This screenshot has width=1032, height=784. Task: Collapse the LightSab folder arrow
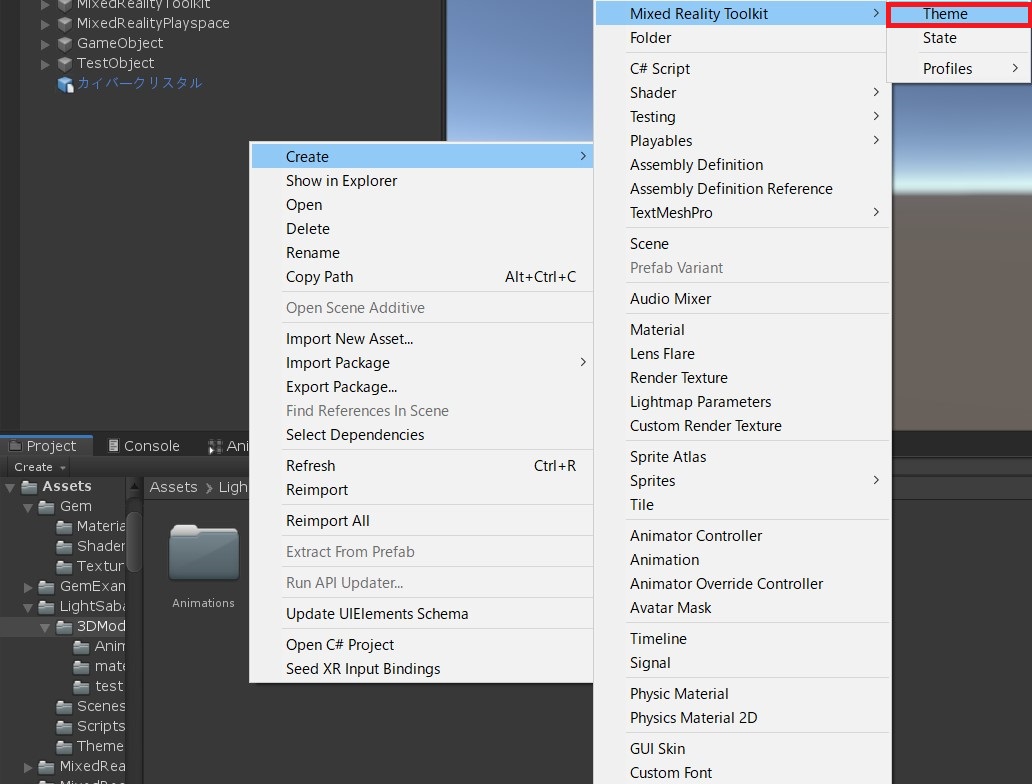pyautogui.click(x=28, y=607)
